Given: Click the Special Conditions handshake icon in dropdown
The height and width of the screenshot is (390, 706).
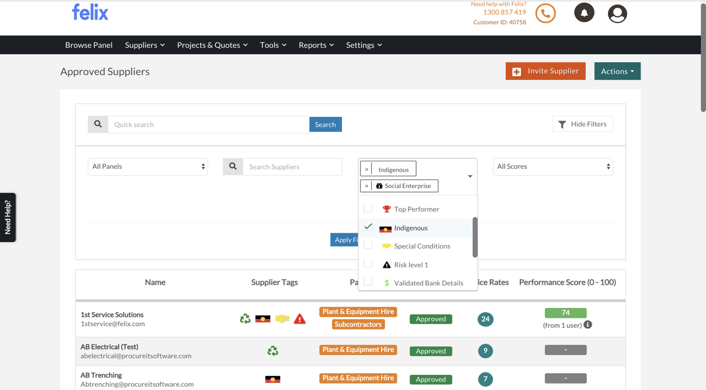Looking at the screenshot, I should [386, 246].
